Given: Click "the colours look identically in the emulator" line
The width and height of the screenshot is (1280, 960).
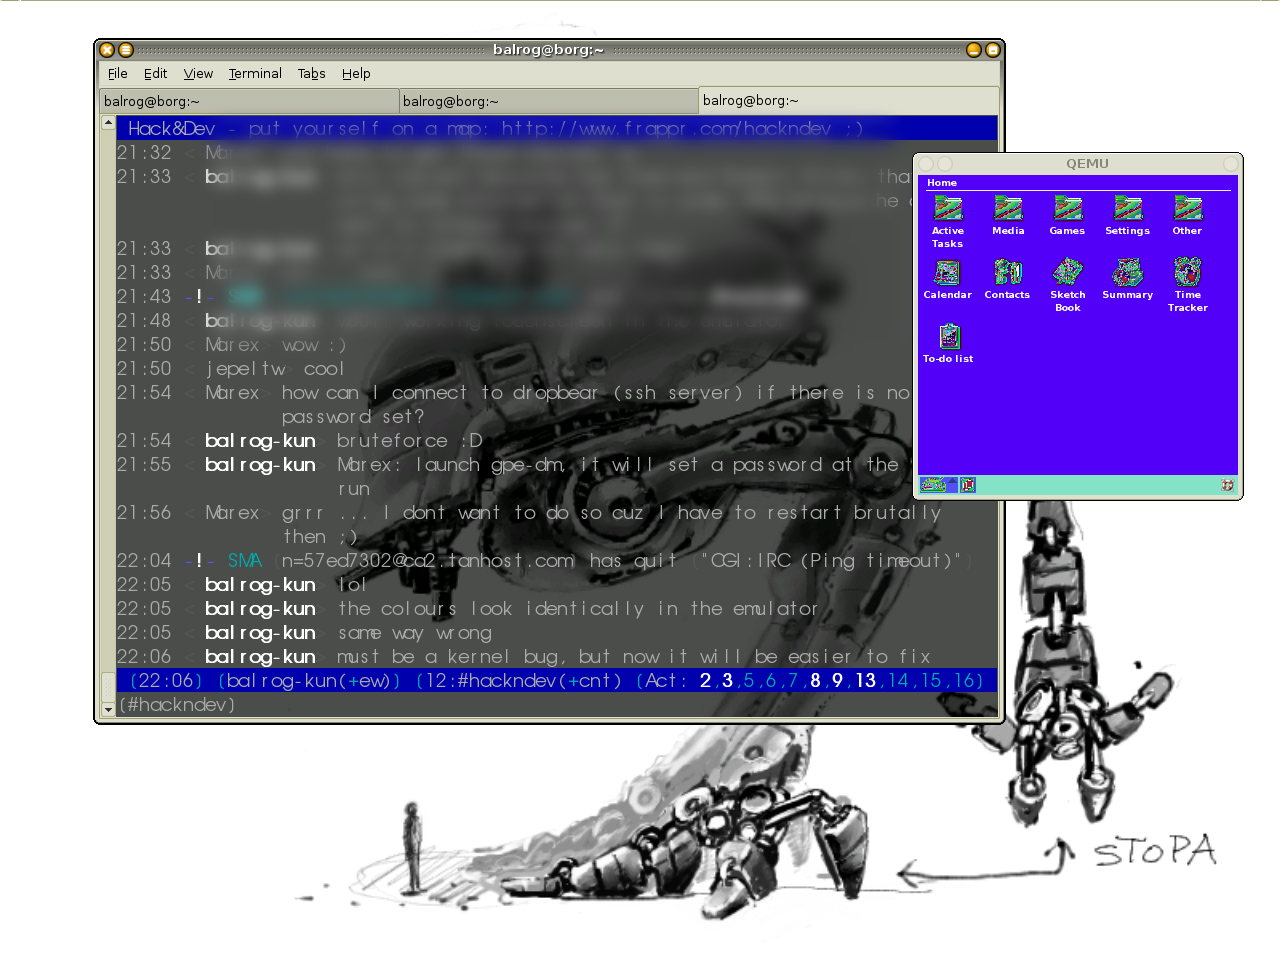Looking at the screenshot, I should click(578, 608).
